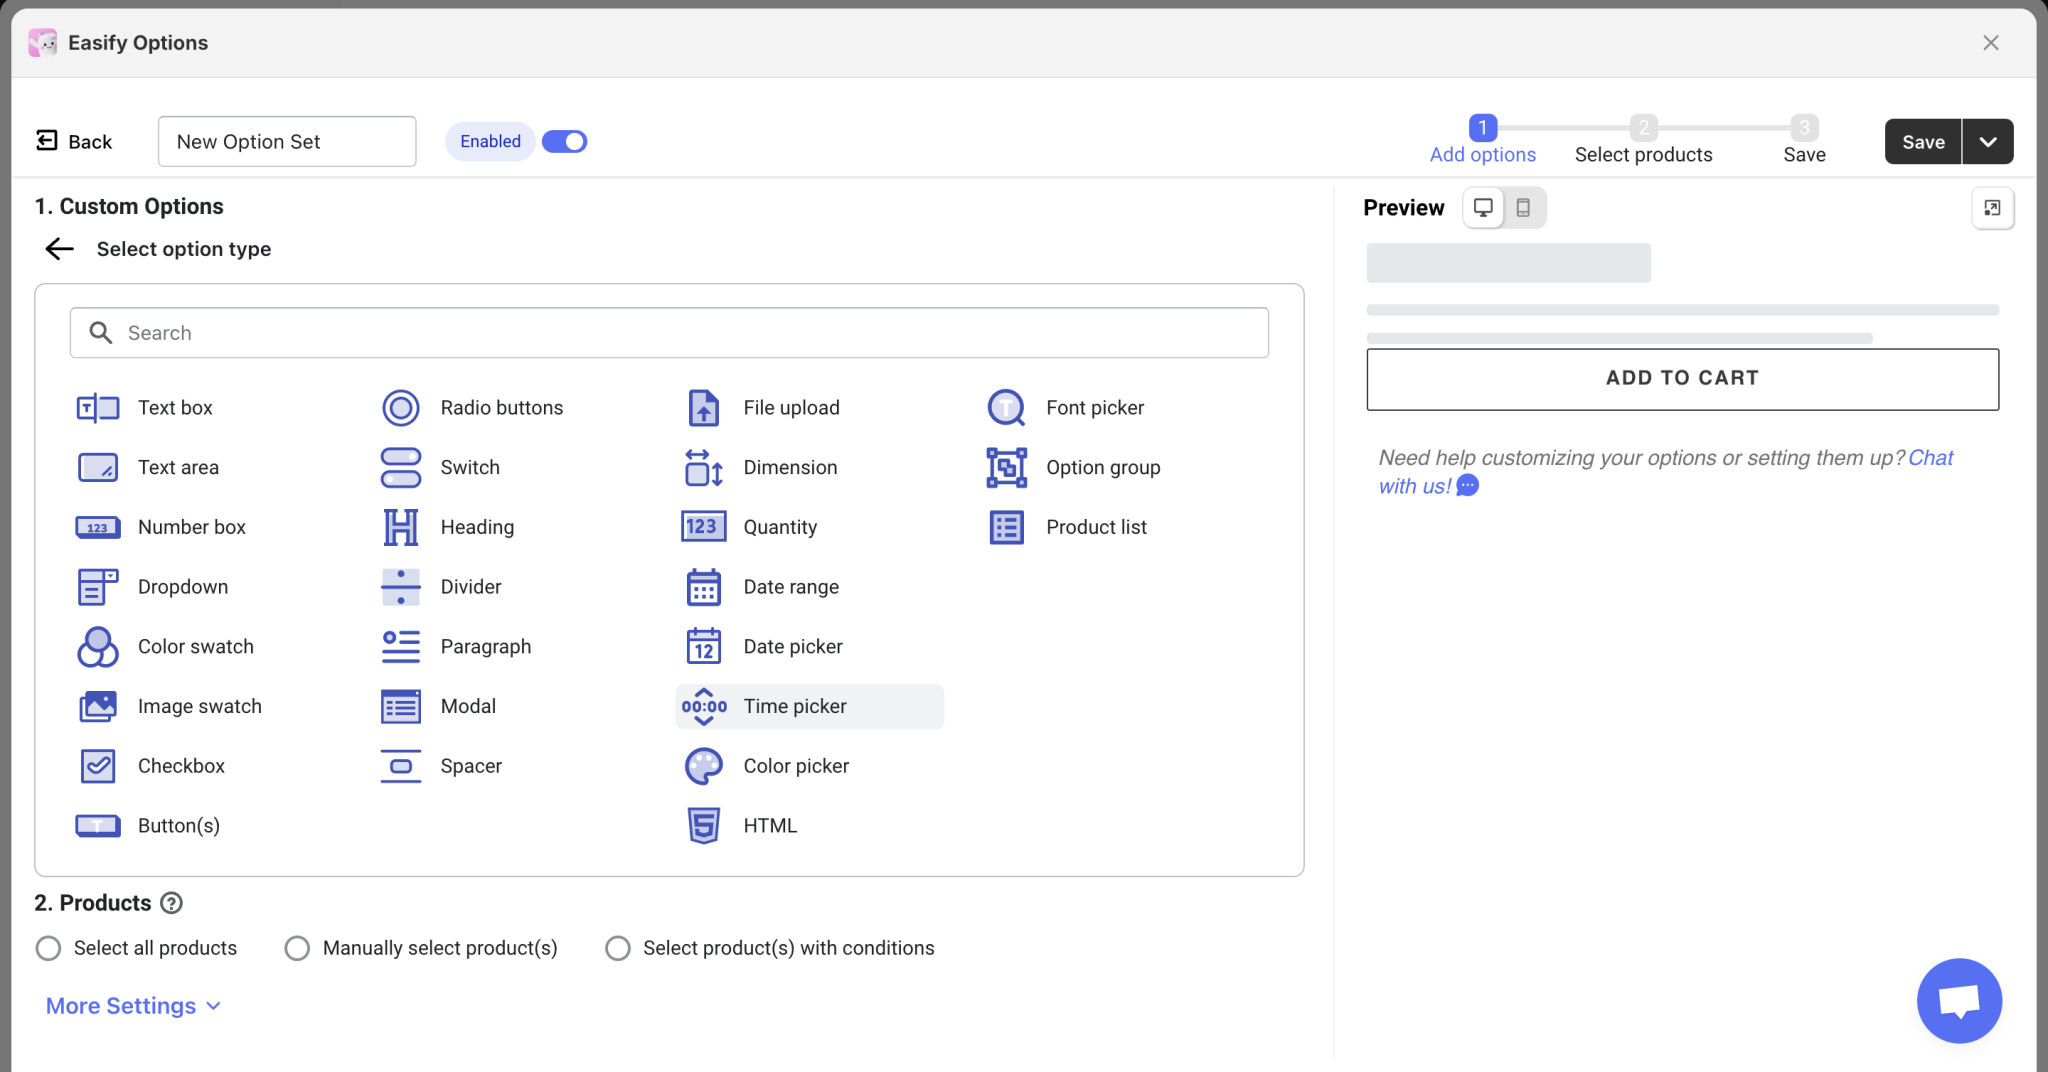Pick the Option group icon

click(x=1006, y=467)
